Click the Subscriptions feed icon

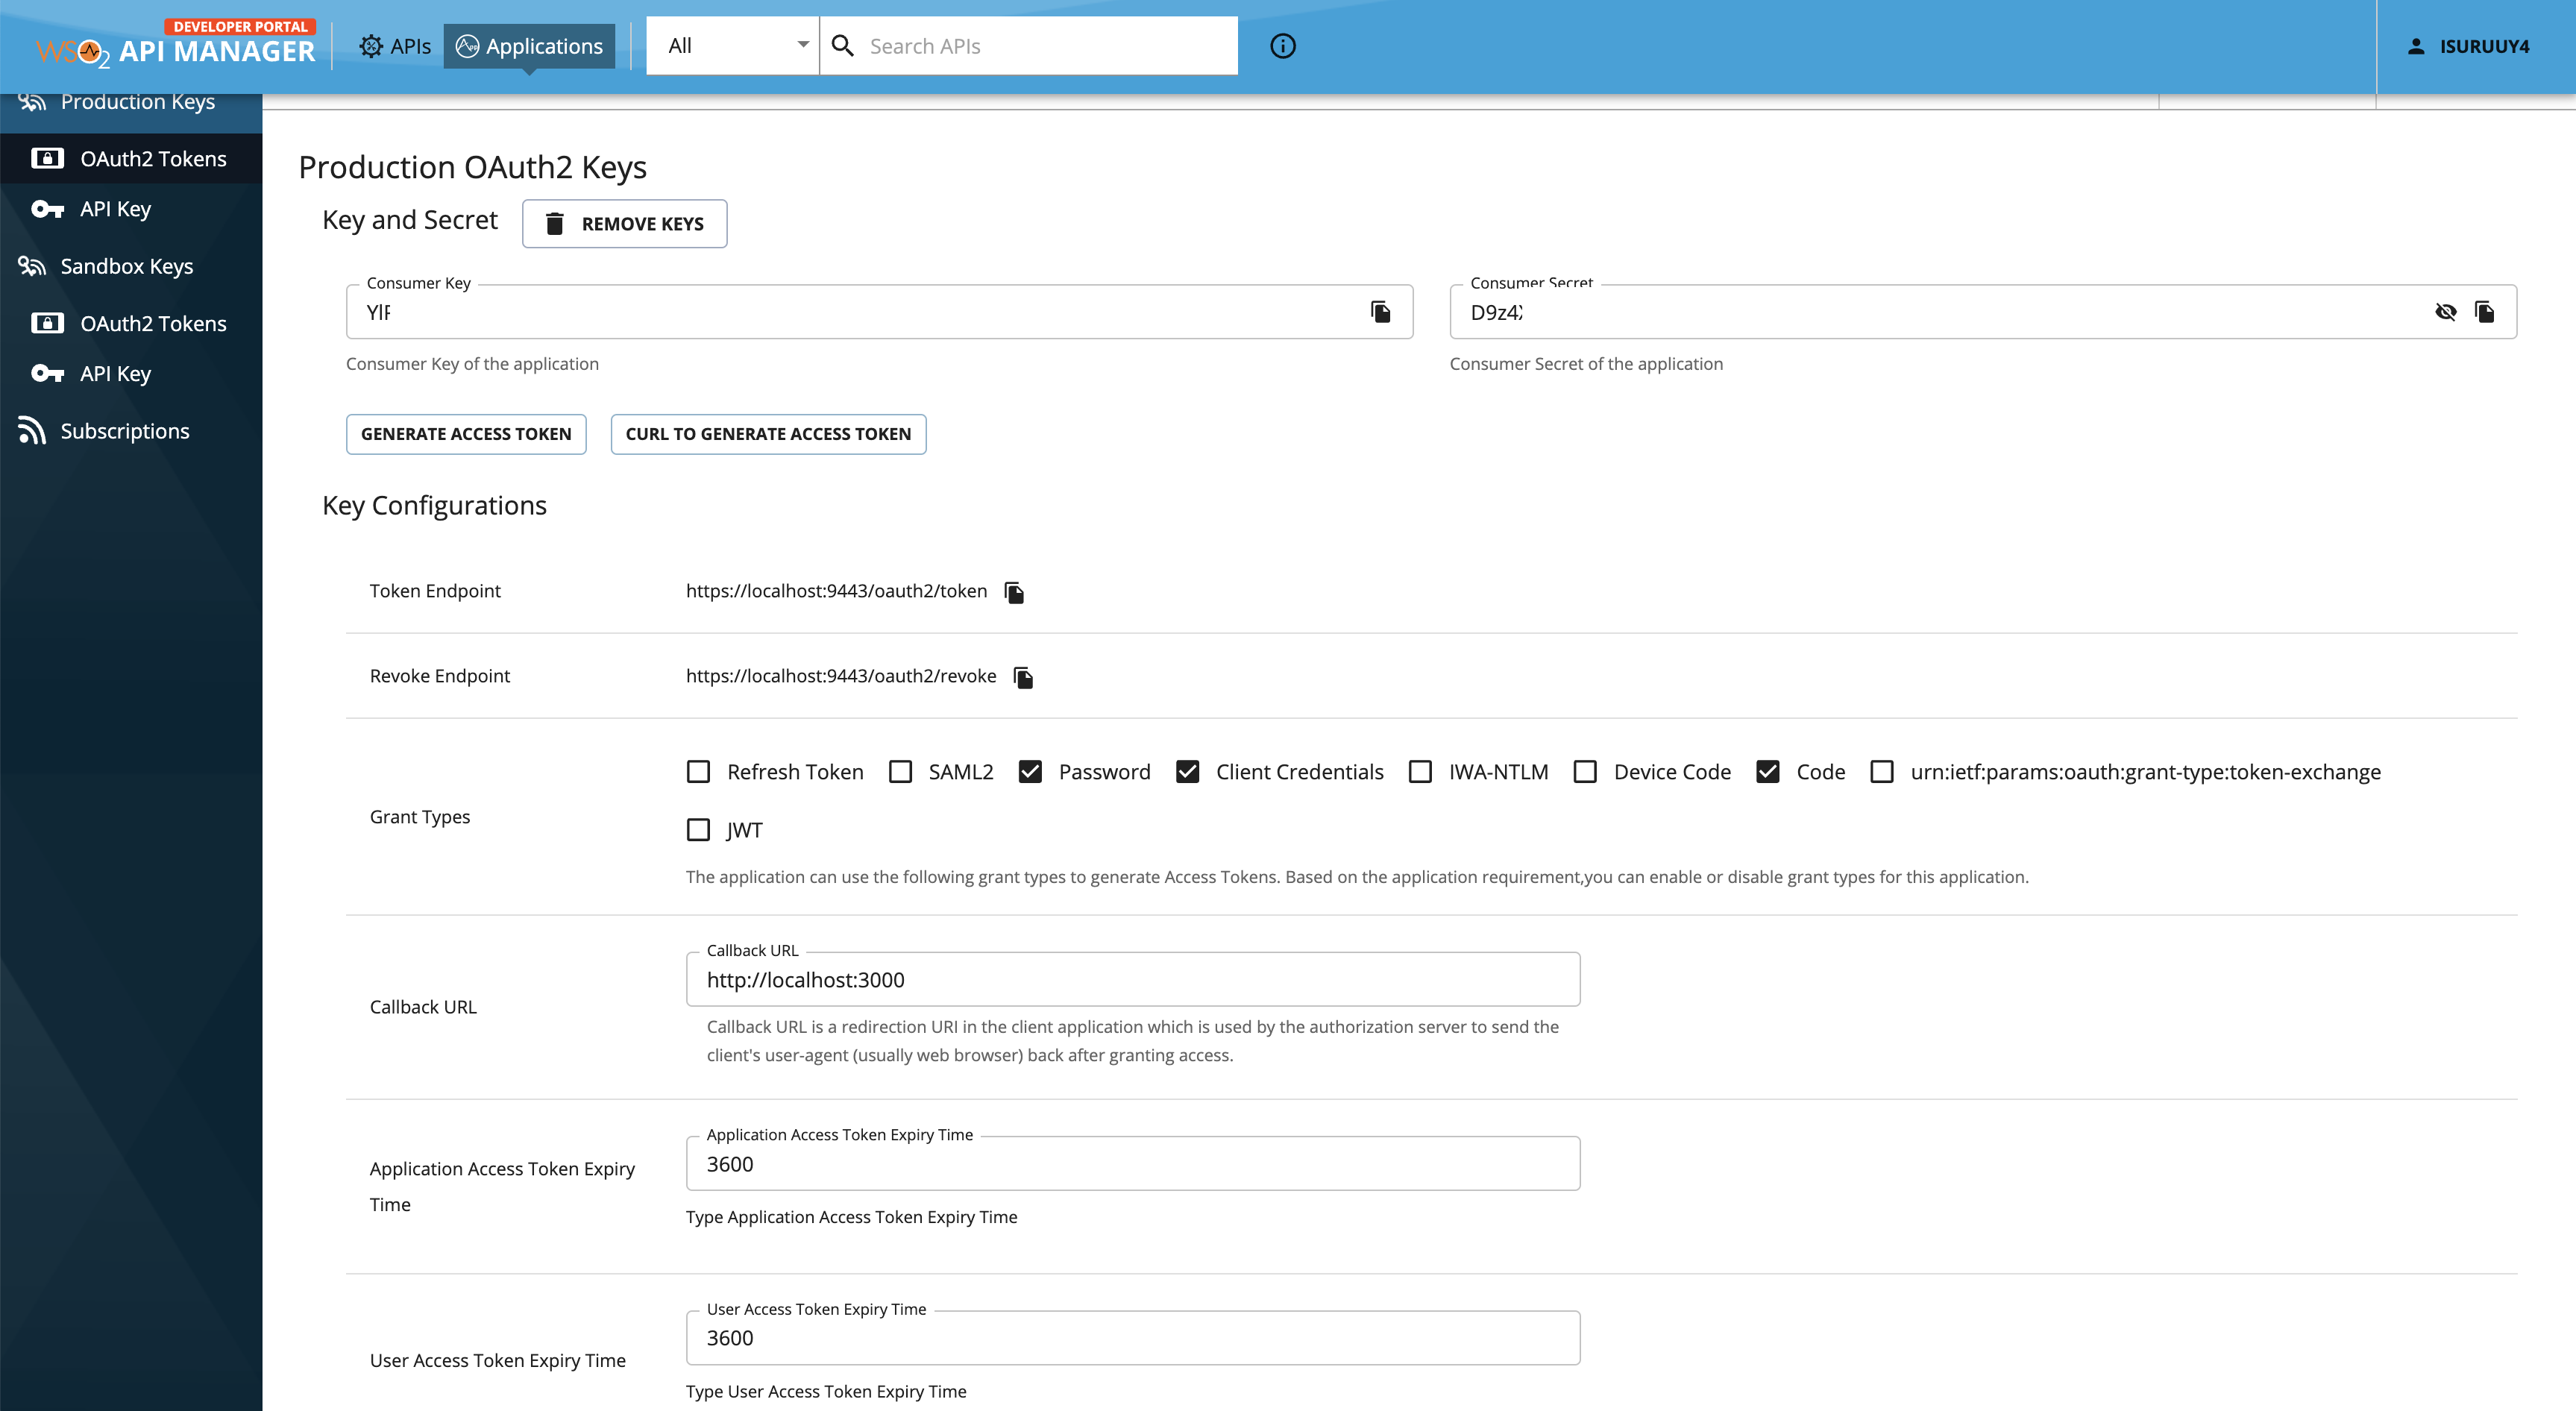(x=32, y=431)
